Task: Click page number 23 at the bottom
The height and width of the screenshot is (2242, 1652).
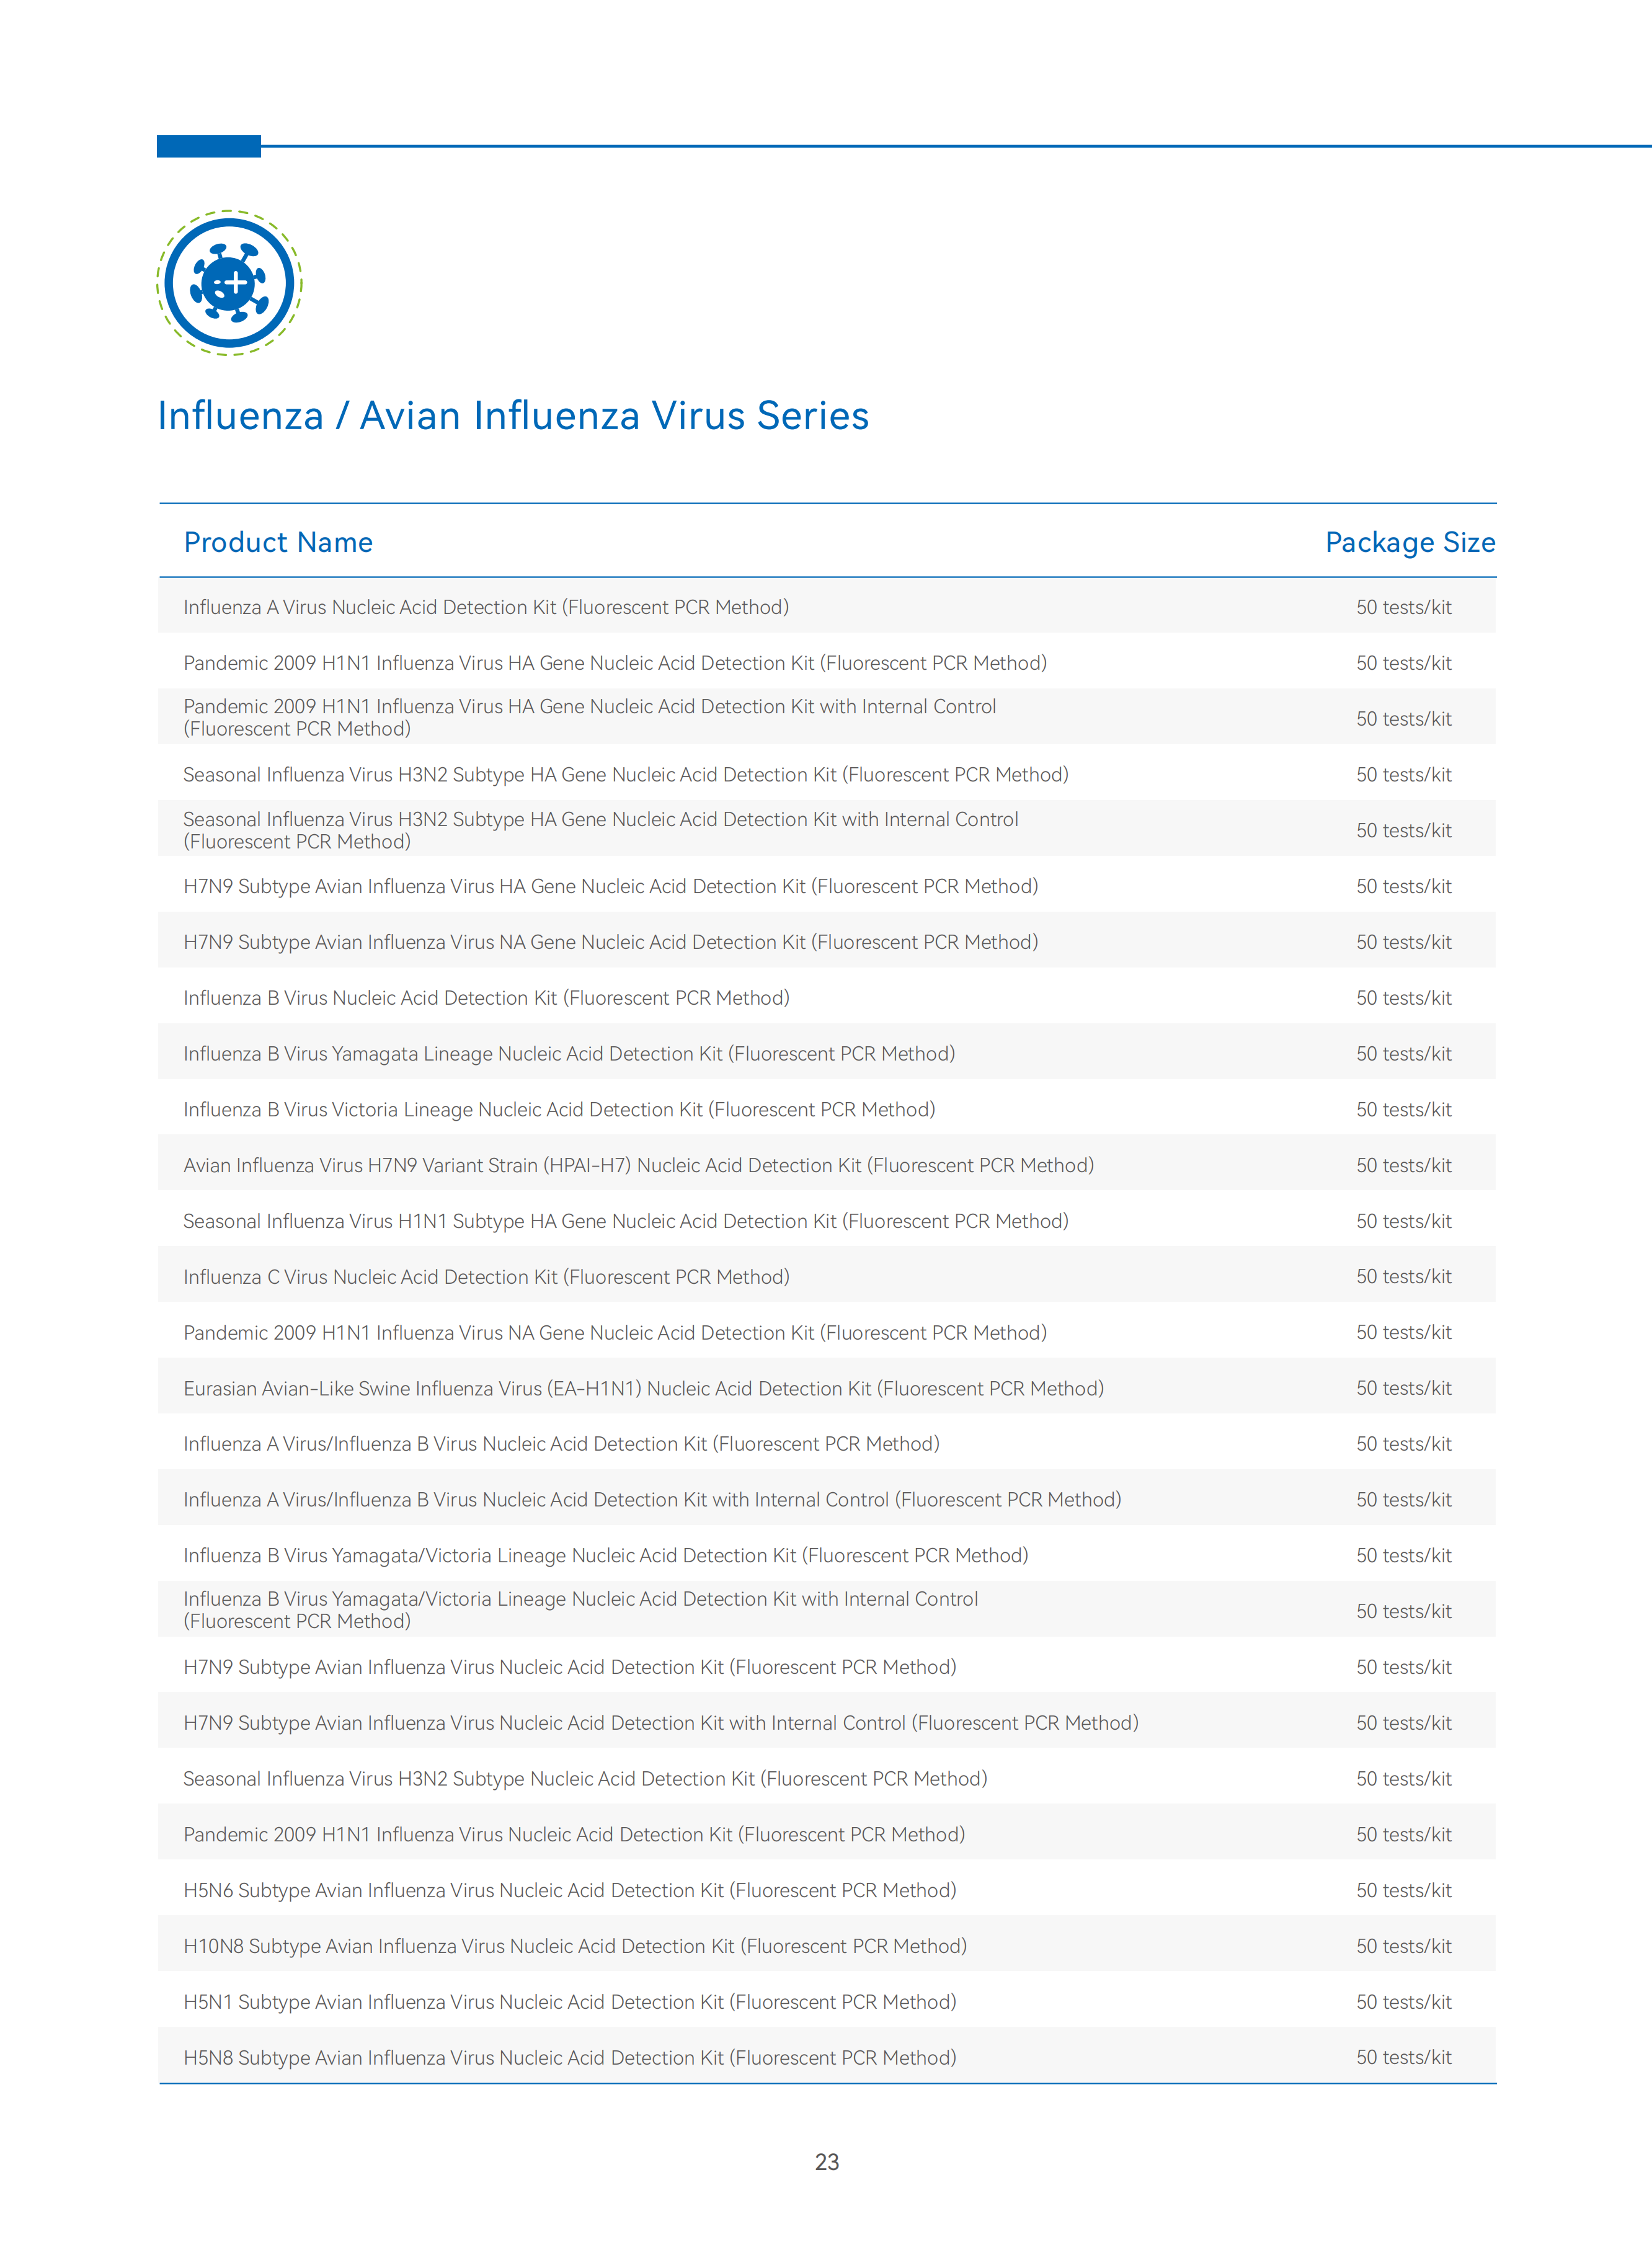Action: (827, 2162)
